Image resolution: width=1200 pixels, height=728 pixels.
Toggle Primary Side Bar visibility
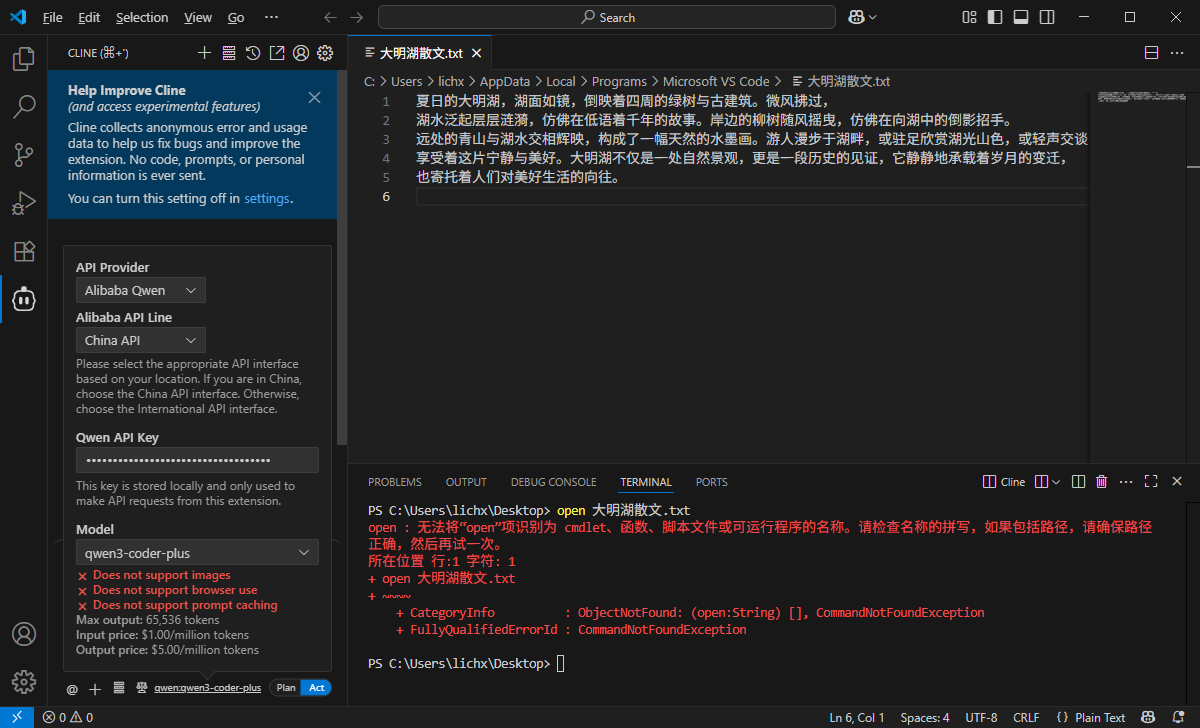coord(994,17)
